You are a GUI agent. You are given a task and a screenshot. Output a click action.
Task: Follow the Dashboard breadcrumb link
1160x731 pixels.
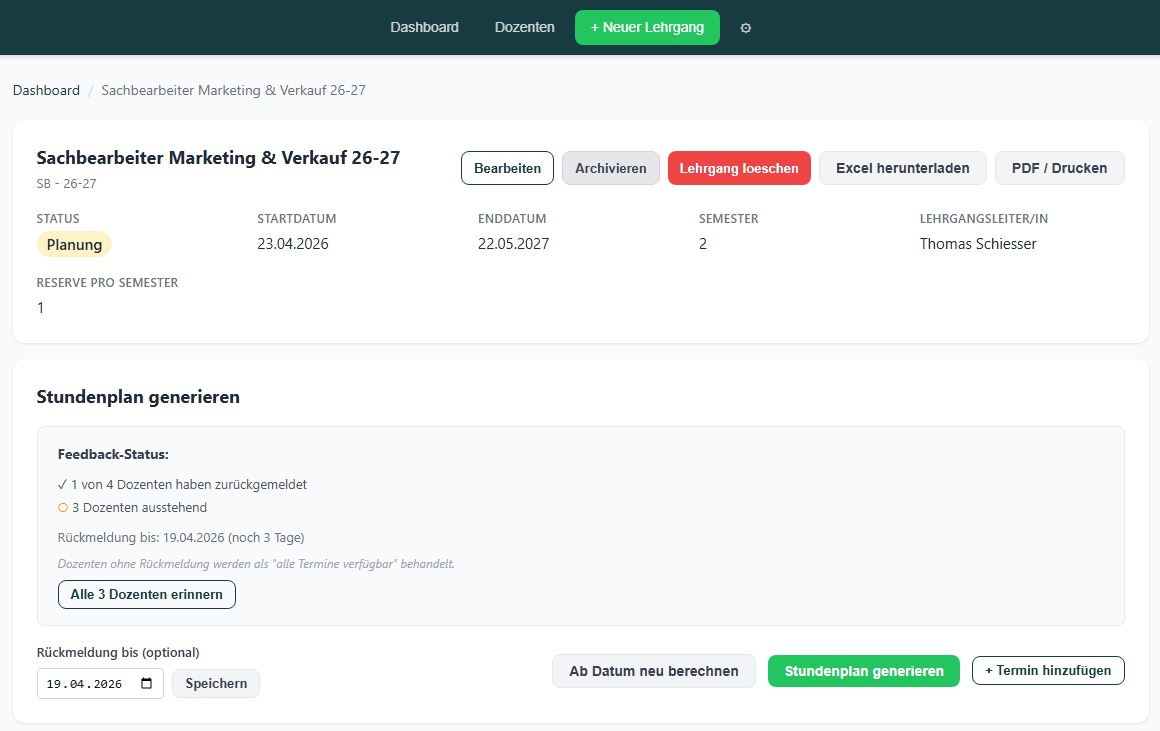pos(46,90)
